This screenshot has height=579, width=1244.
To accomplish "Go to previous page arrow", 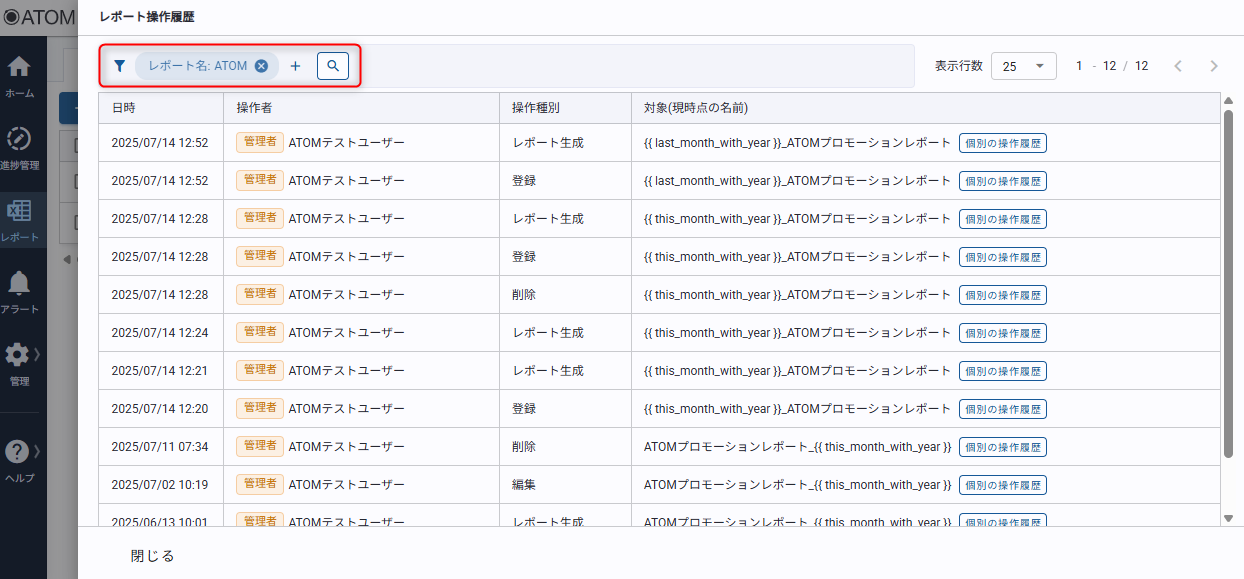I will (x=1177, y=66).
